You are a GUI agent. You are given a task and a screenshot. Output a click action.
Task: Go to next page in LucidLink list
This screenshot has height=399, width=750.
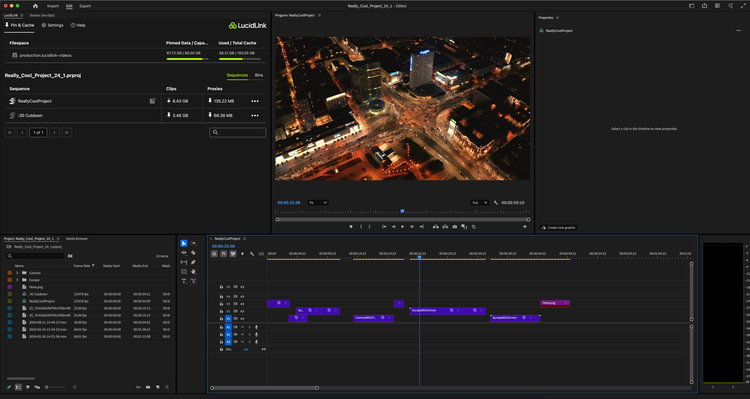[x=55, y=133]
